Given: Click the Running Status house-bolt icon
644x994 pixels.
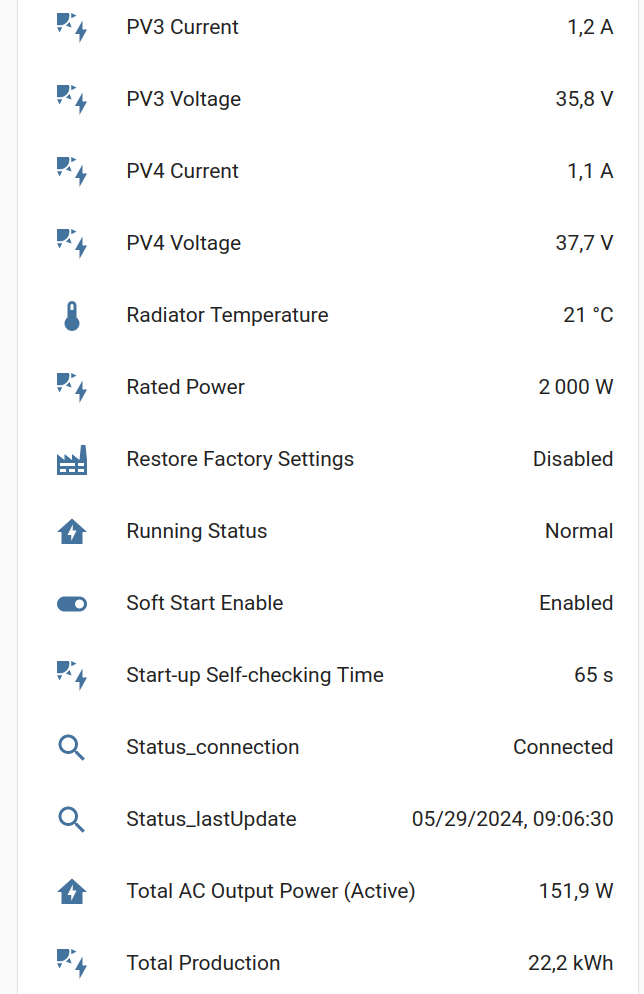Looking at the screenshot, I should (72, 532).
